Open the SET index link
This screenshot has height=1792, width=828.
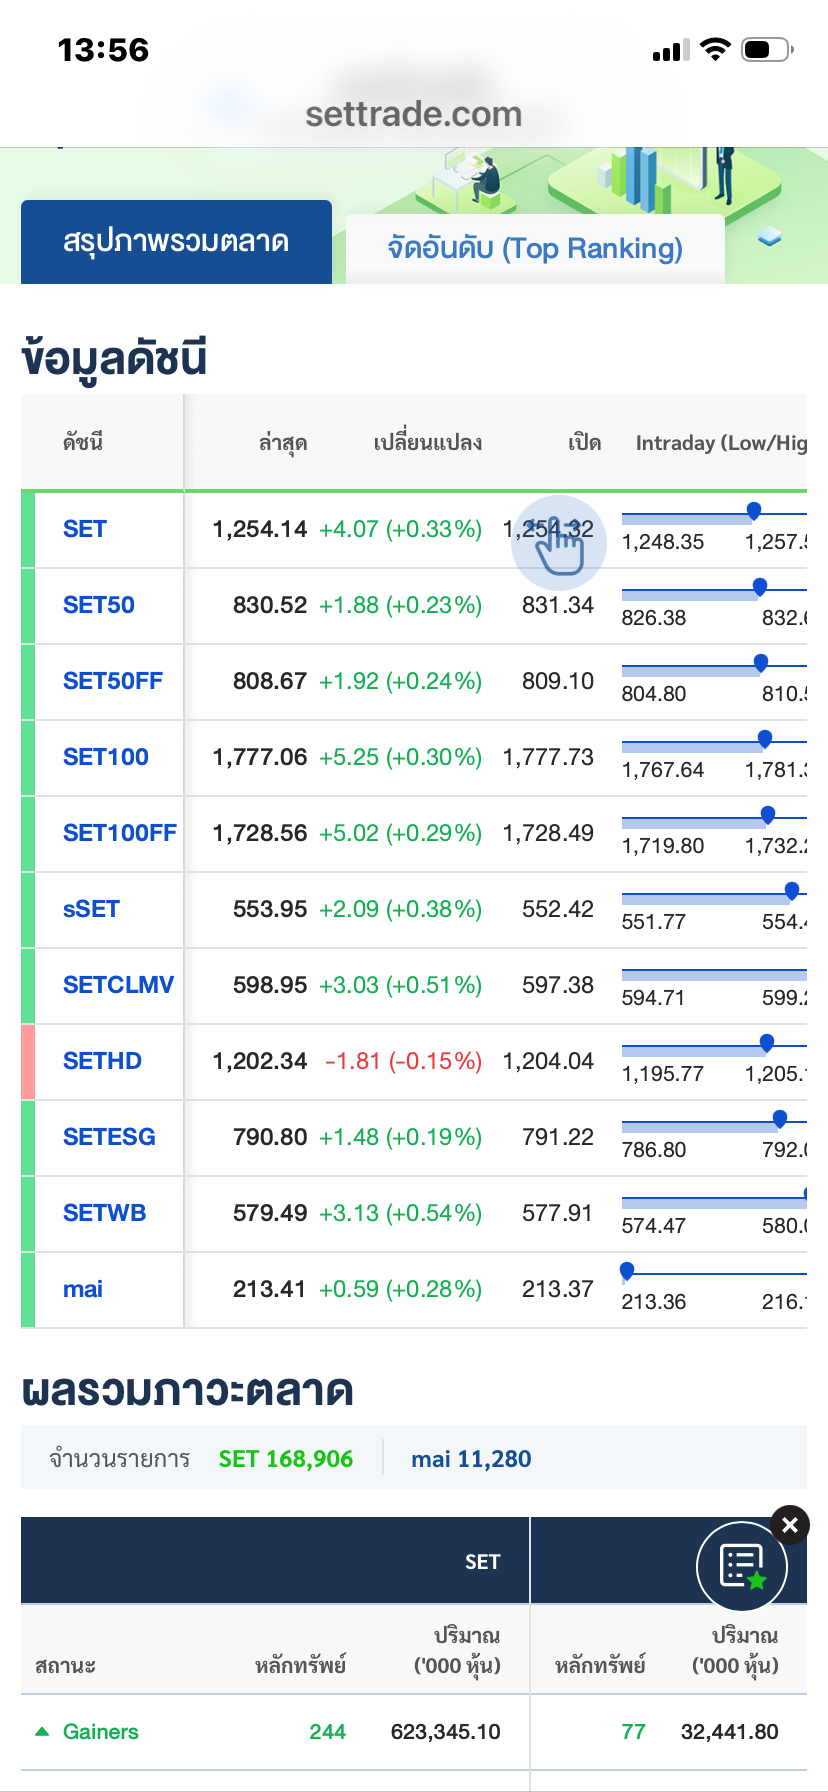(x=85, y=529)
